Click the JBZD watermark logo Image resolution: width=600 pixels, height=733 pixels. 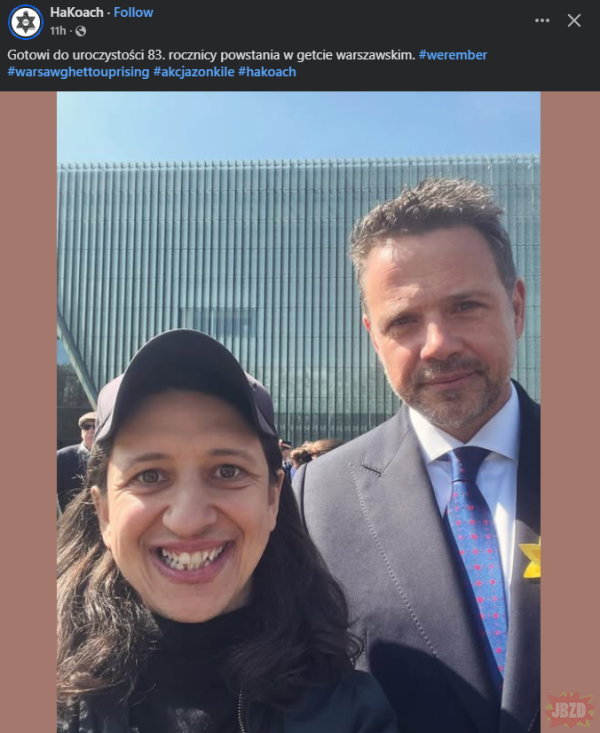pyautogui.click(x=570, y=710)
